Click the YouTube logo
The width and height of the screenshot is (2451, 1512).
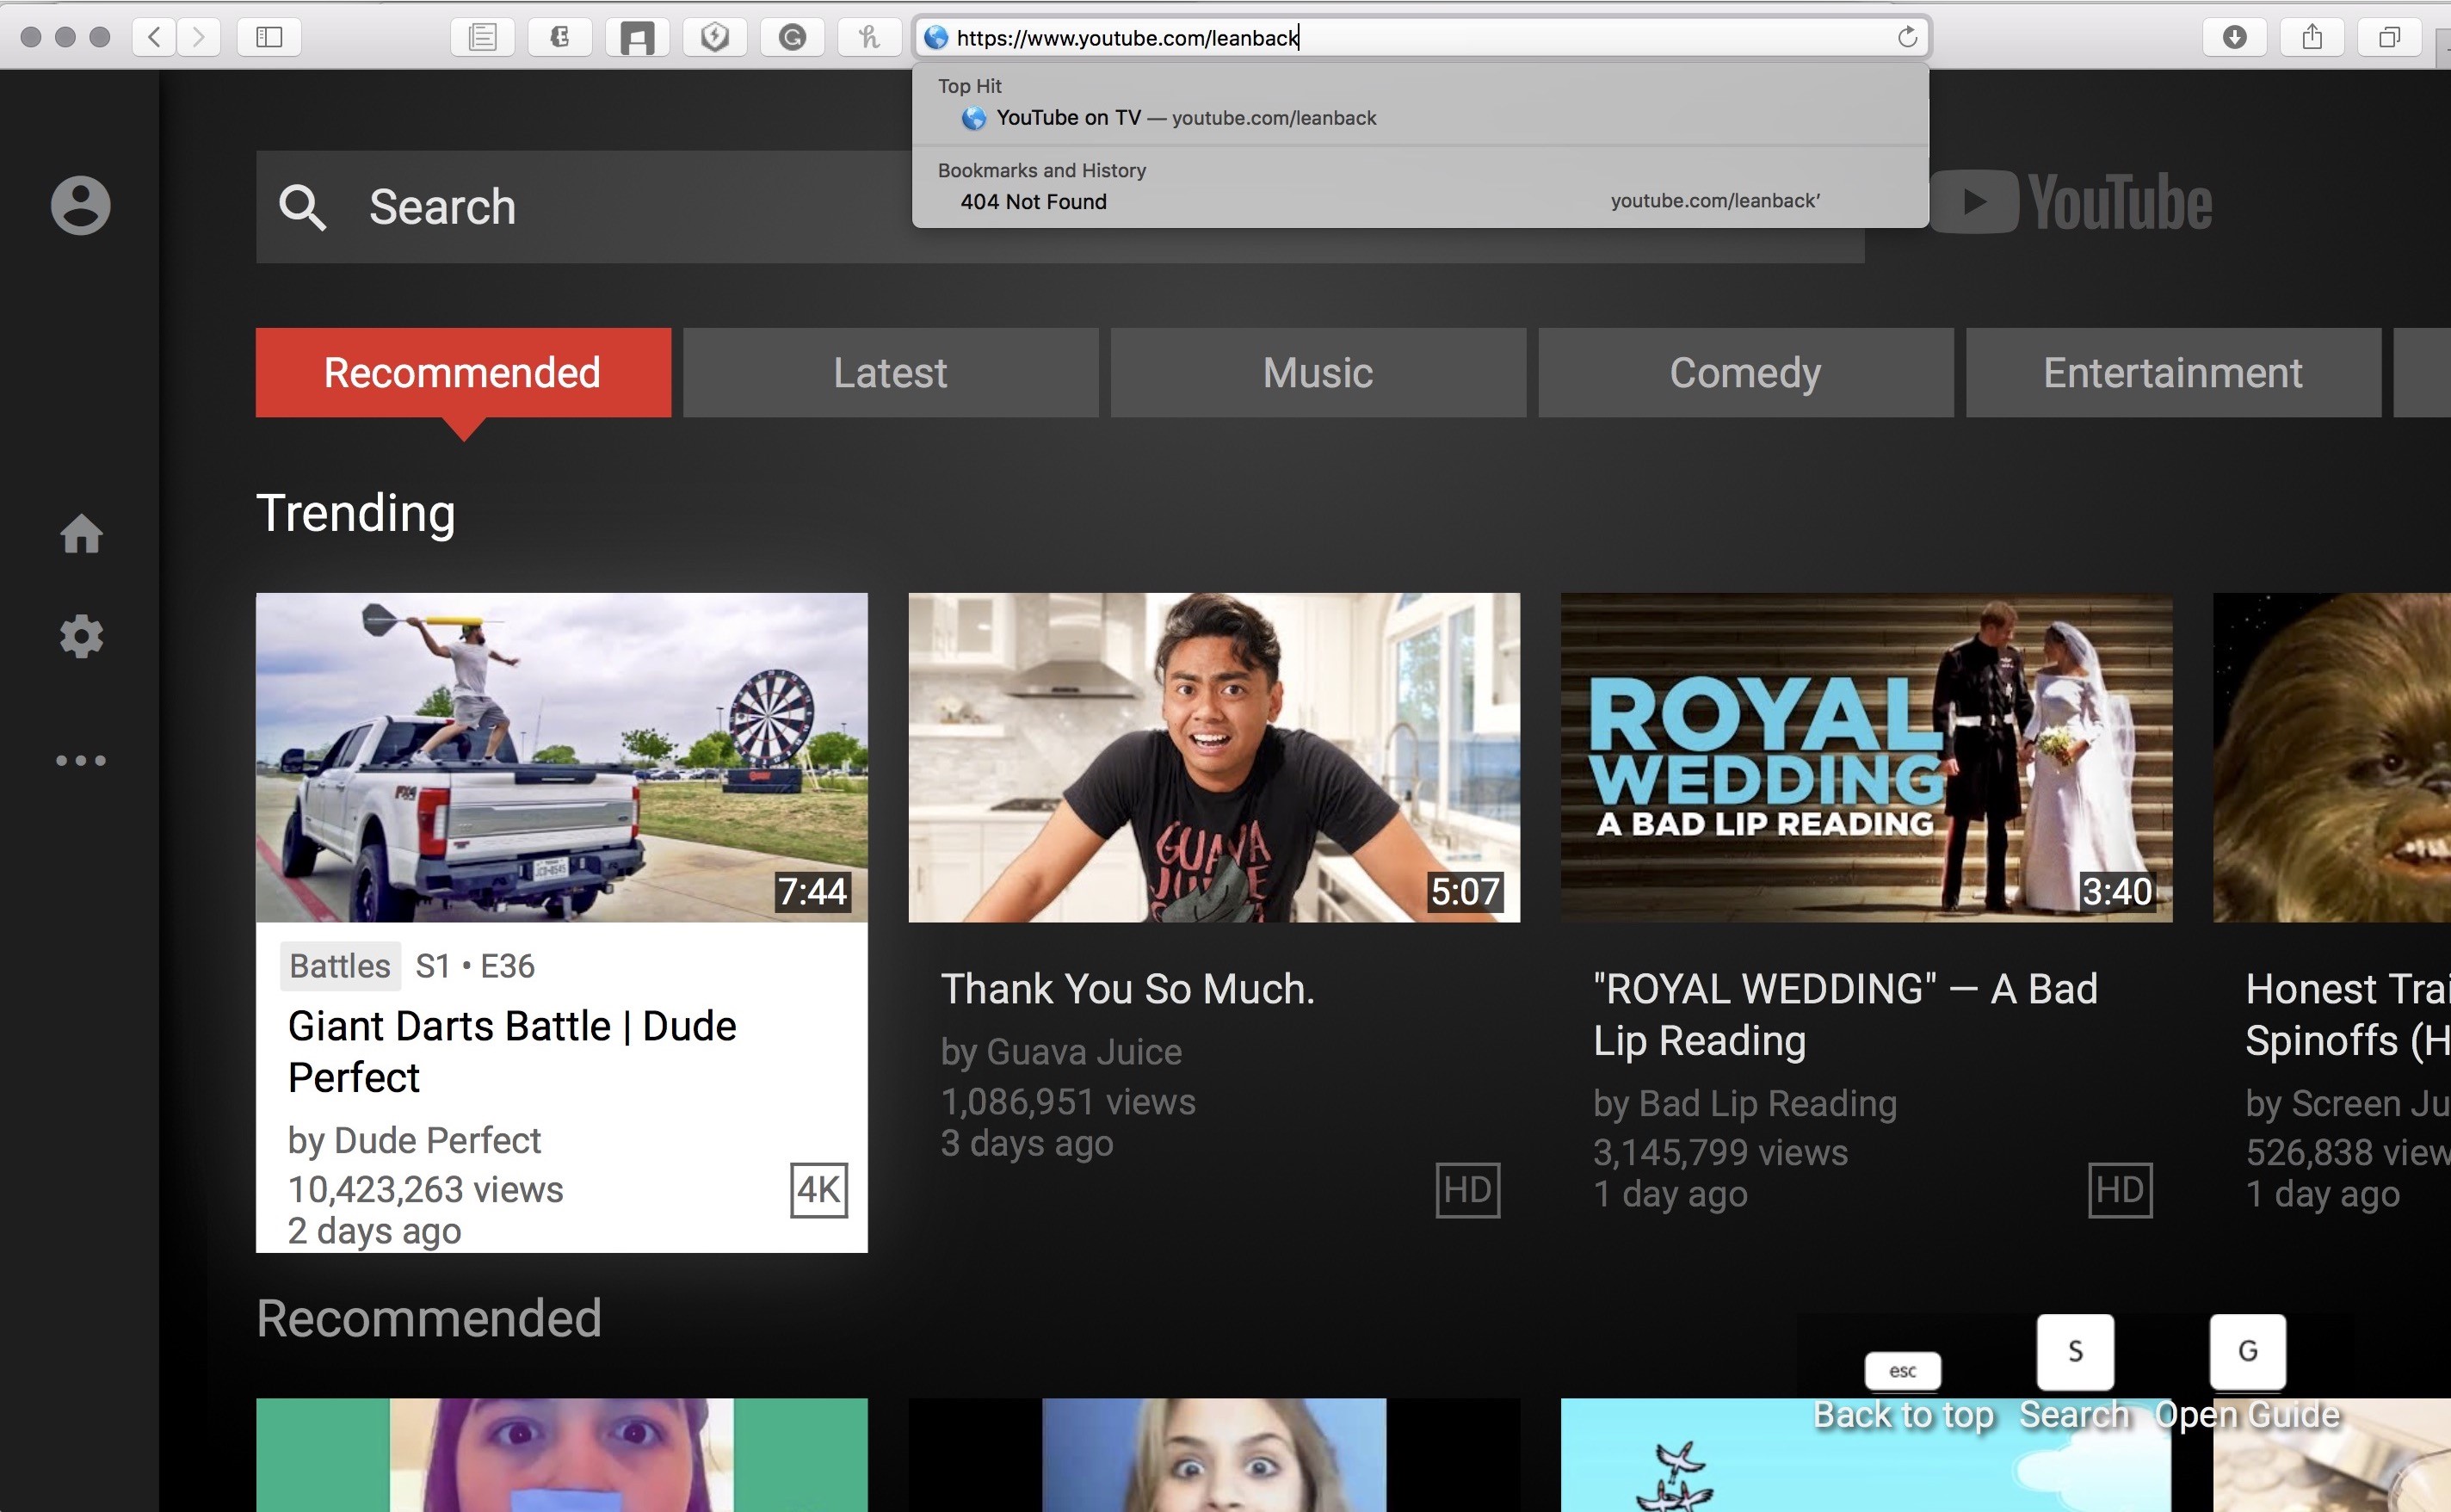click(x=2071, y=202)
